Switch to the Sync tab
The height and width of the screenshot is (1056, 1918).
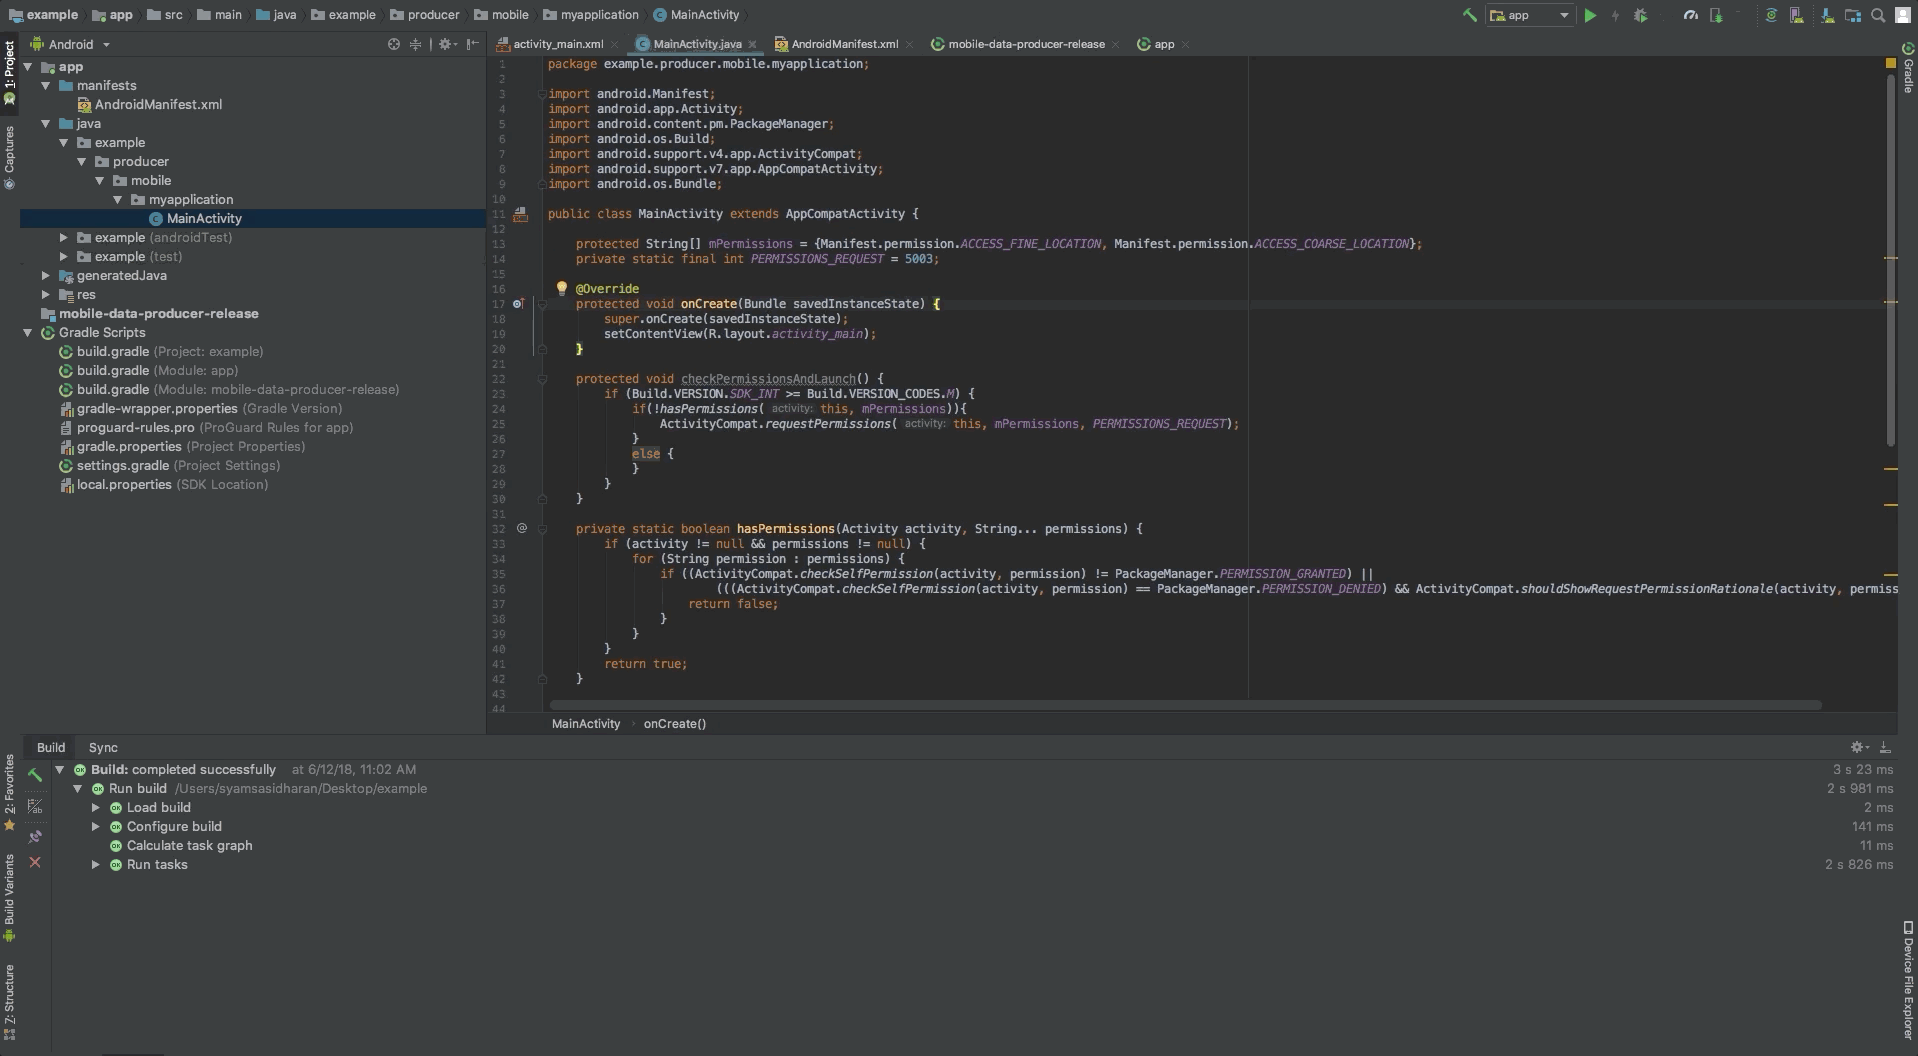point(103,747)
